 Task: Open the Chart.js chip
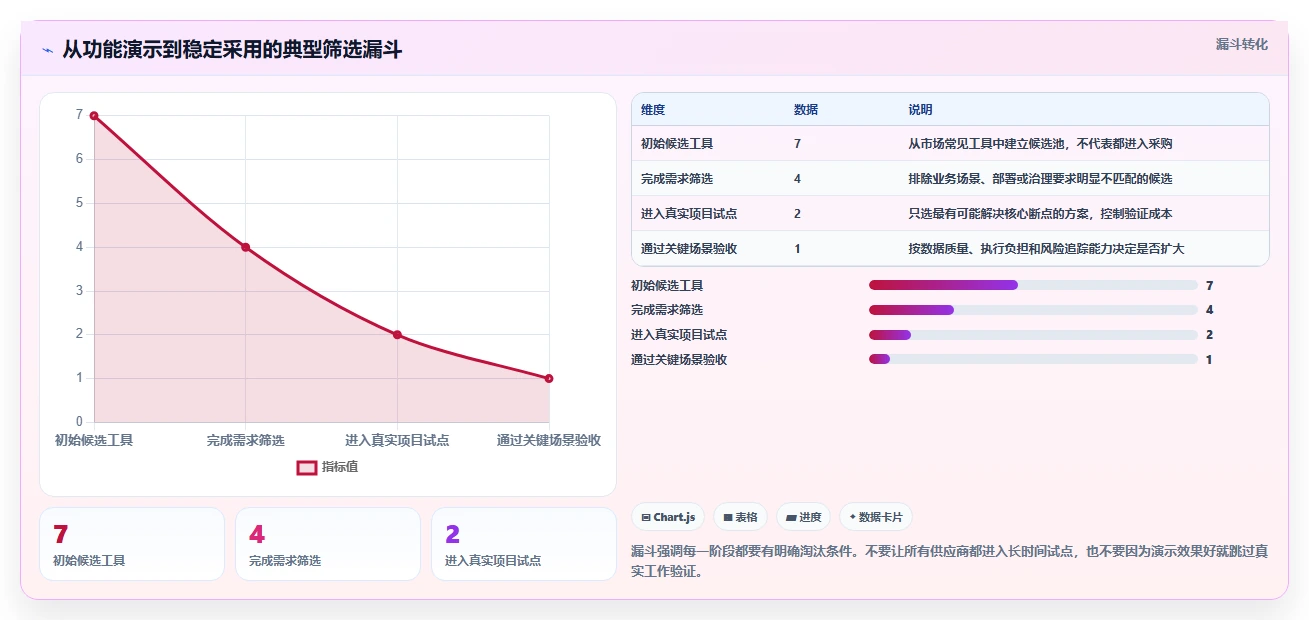pyautogui.click(x=668, y=517)
